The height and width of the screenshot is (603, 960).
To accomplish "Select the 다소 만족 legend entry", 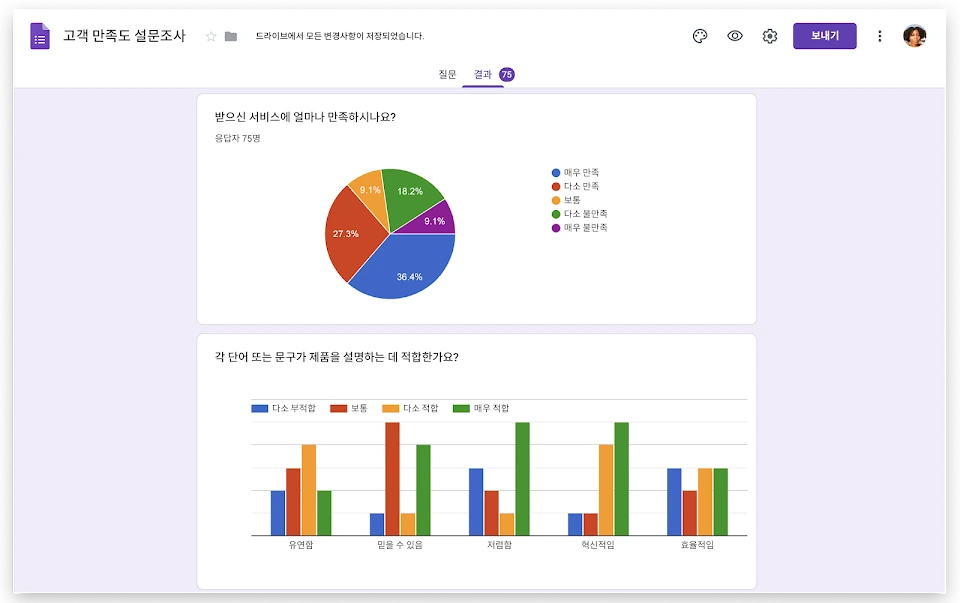I will tap(576, 186).
